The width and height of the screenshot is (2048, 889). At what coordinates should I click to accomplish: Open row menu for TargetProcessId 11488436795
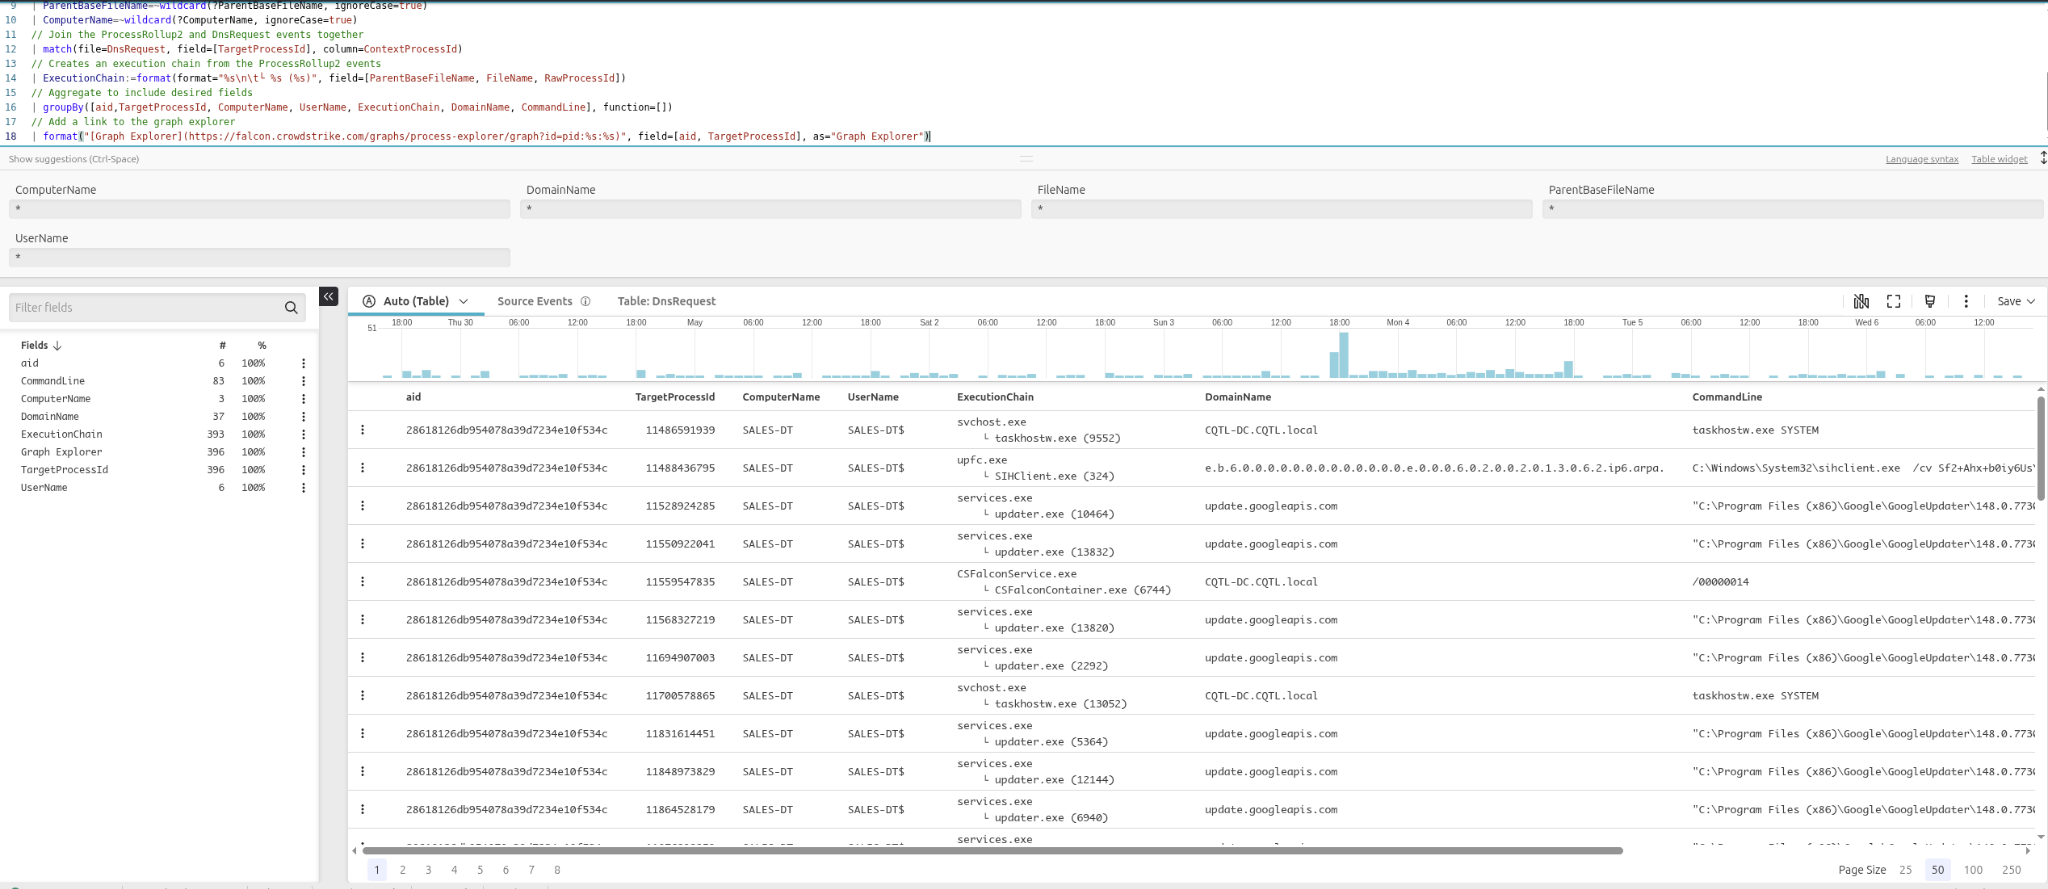(362, 468)
